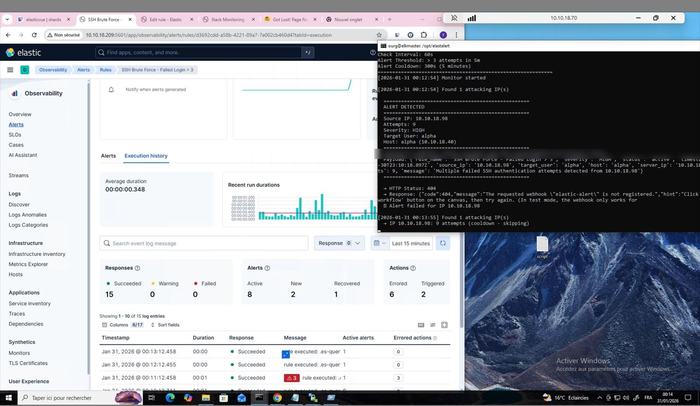This screenshot has width=700, height=406.
Task: Click Observability breadcrumb
Action: pos(53,70)
